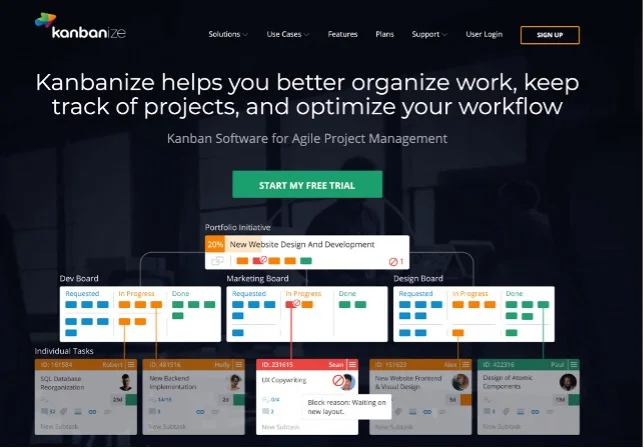Open the Solutions dropdown menu
Image resolution: width=644 pixels, height=448 pixels.
pyautogui.click(x=228, y=34)
